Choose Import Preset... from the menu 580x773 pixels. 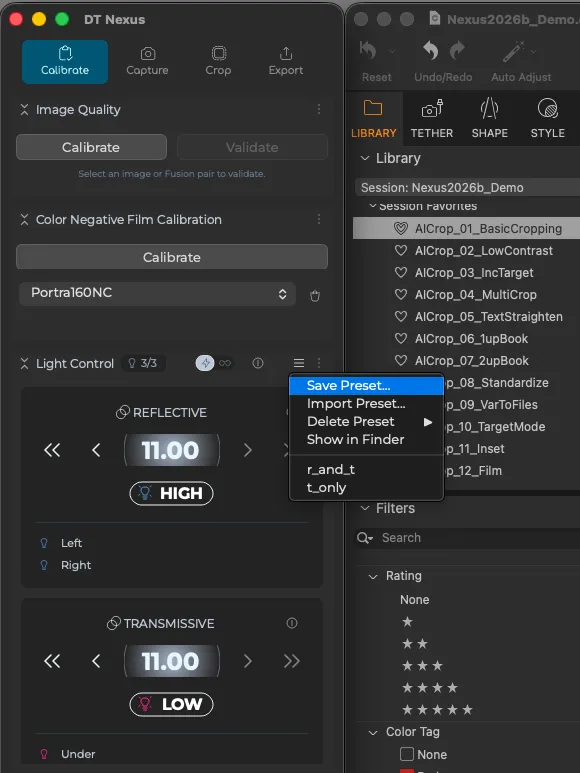[x=367, y=404]
